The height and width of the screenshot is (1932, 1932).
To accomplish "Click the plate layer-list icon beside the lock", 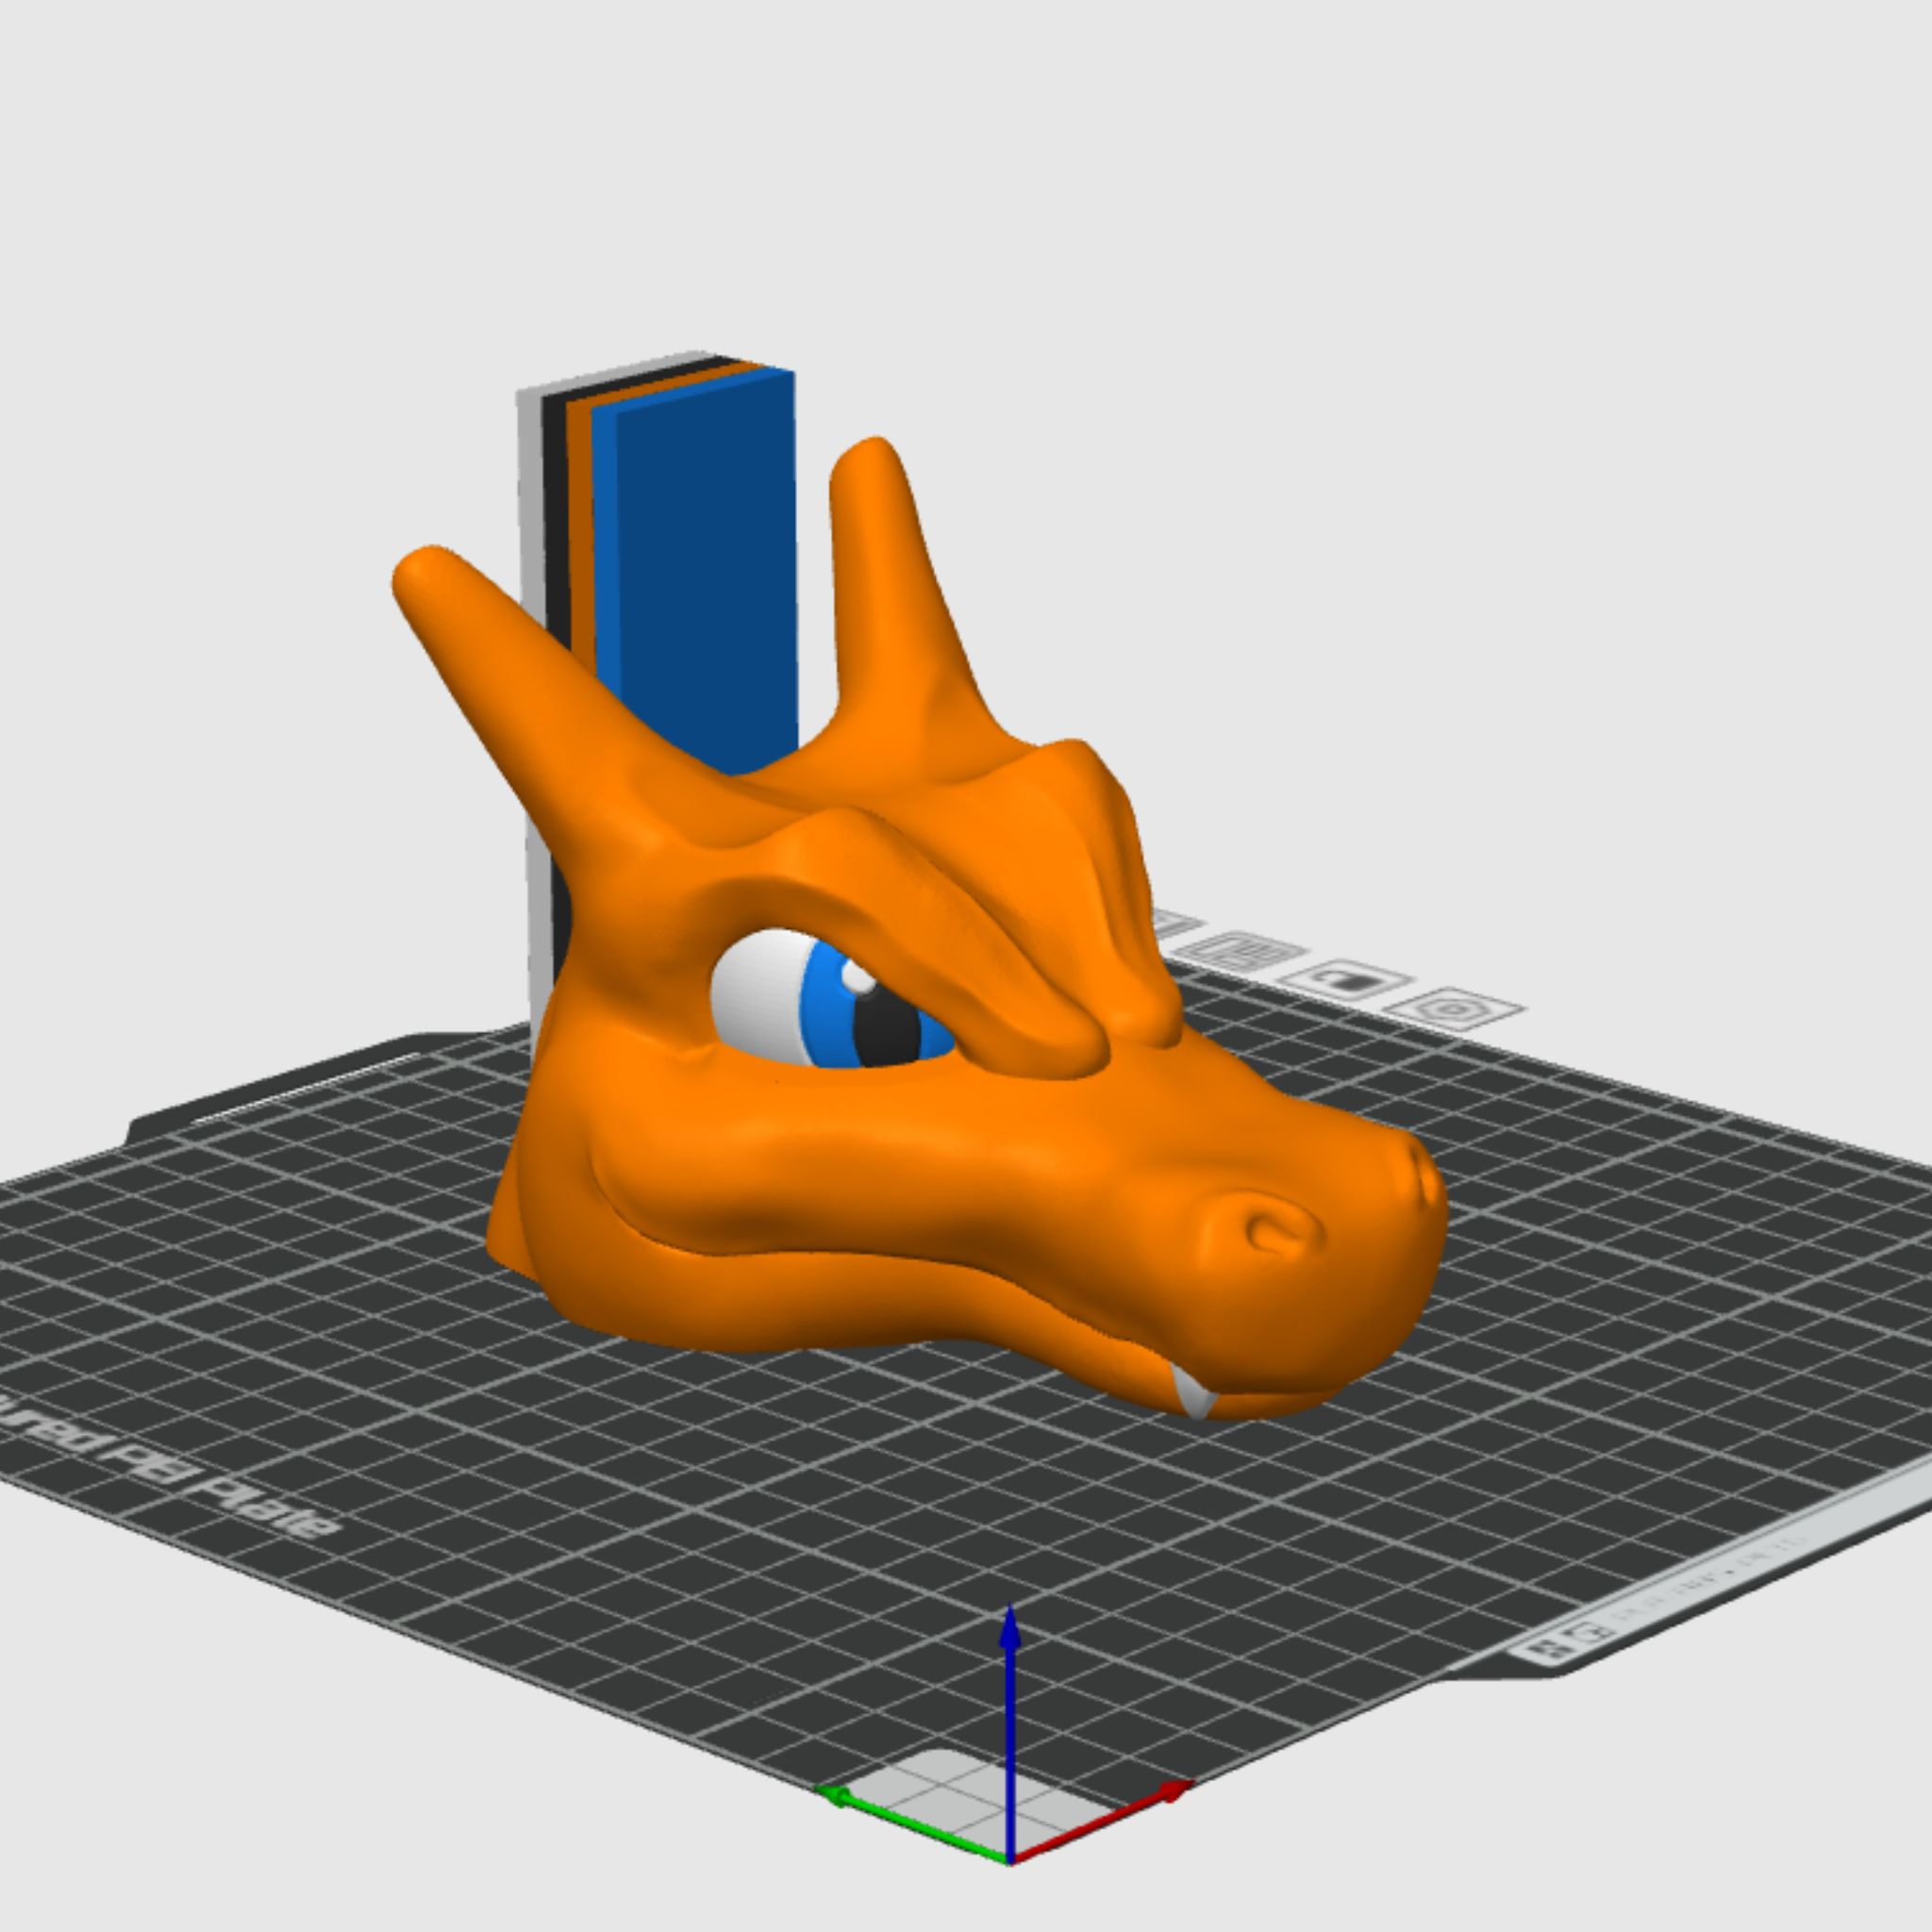I will (x=1242, y=950).
